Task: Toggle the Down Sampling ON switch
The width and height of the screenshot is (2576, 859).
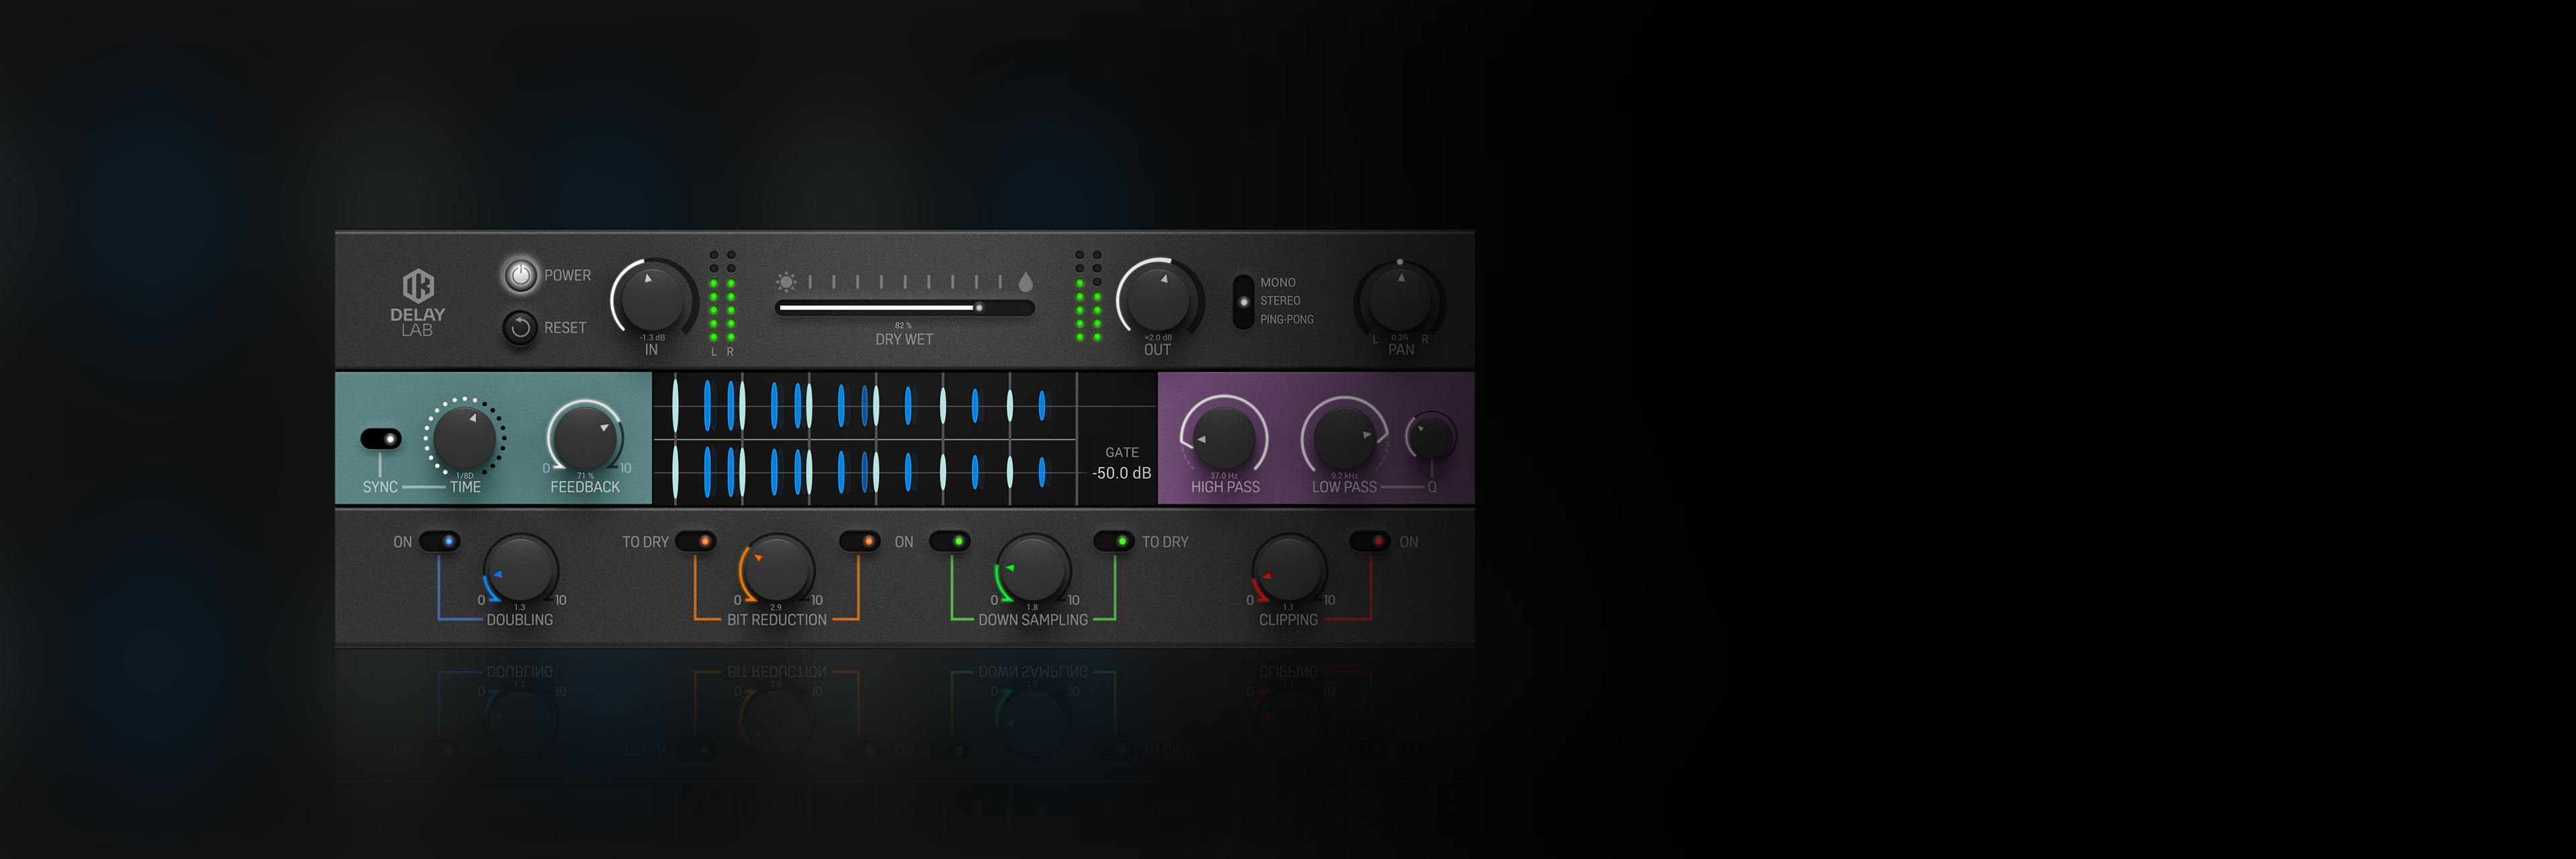Action: 950,541
